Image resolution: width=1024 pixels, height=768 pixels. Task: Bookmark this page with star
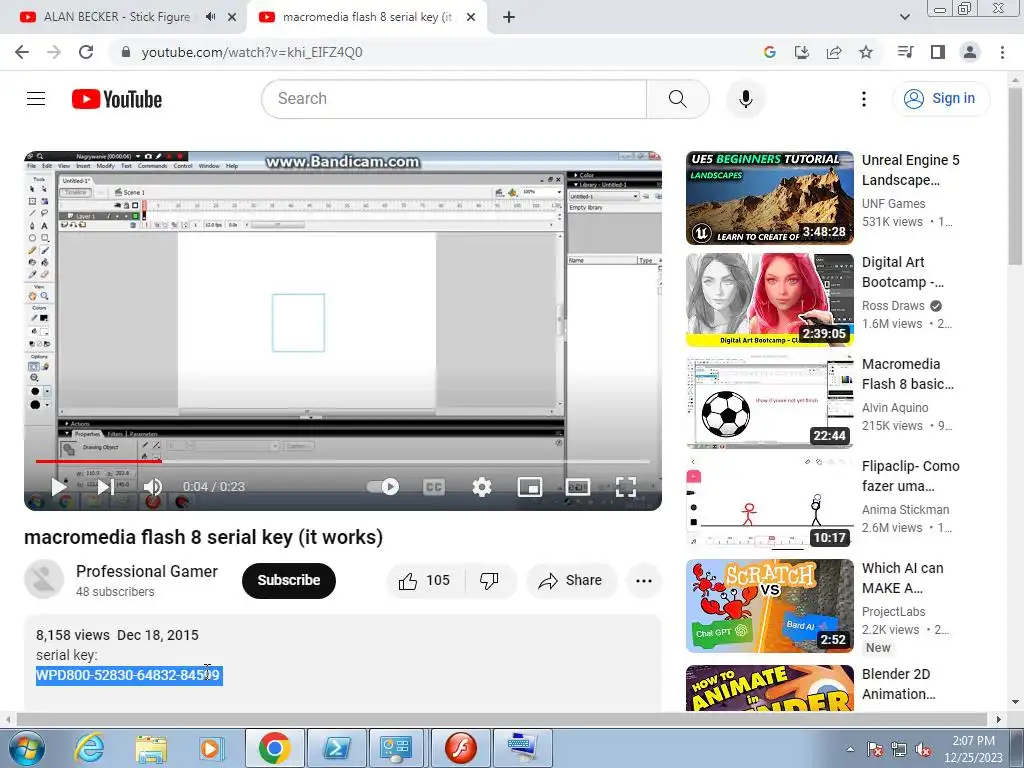pyautogui.click(x=865, y=52)
